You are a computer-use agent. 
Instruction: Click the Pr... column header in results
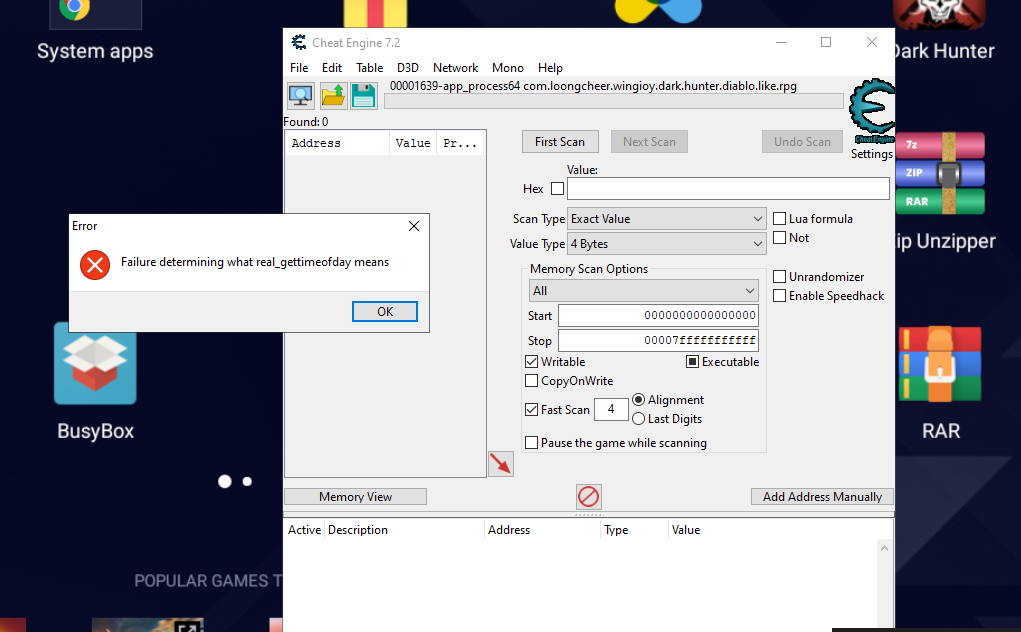pos(460,143)
